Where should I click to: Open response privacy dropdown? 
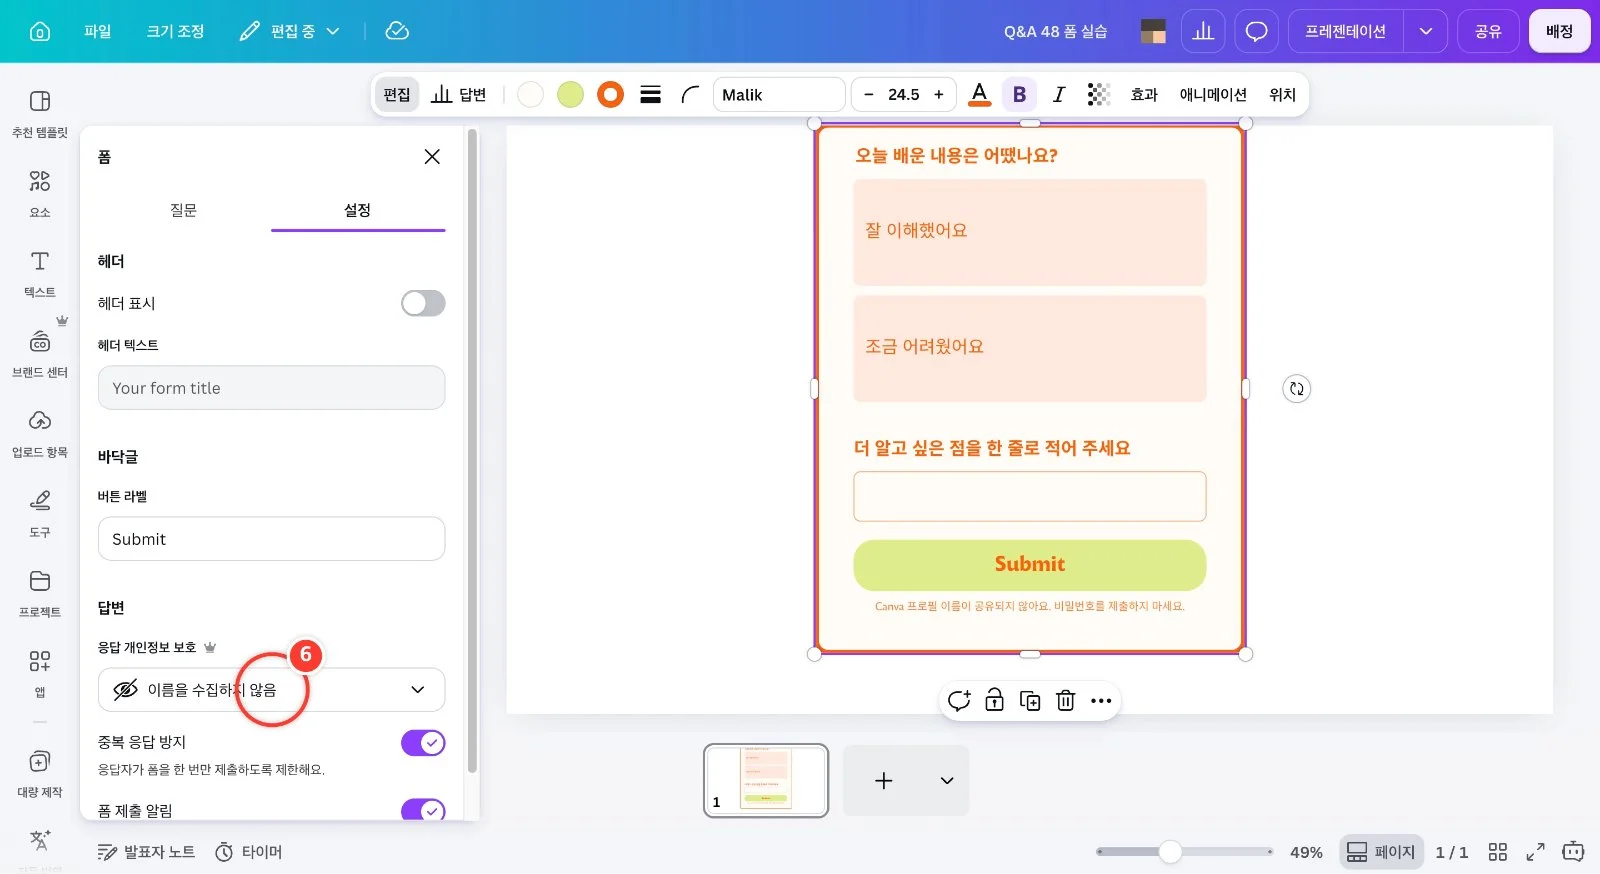[271, 690]
